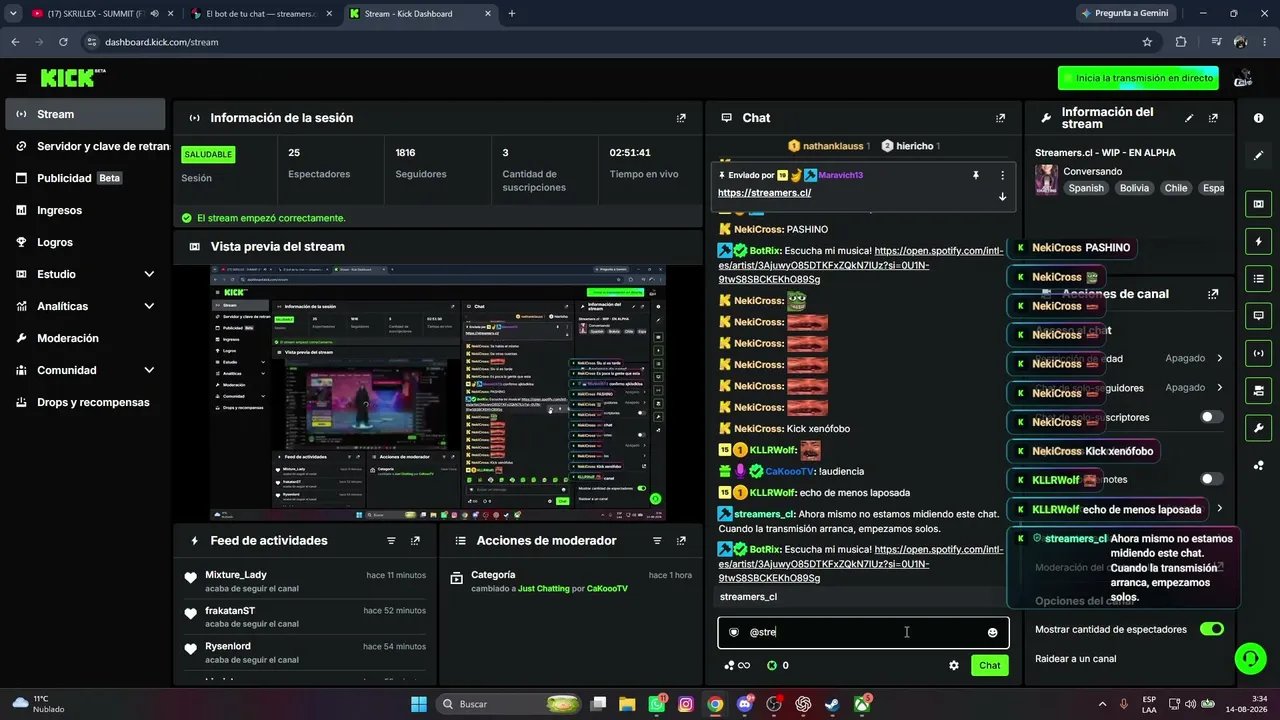Open chat settings gear
This screenshot has height=720, width=1280.
point(954,665)
